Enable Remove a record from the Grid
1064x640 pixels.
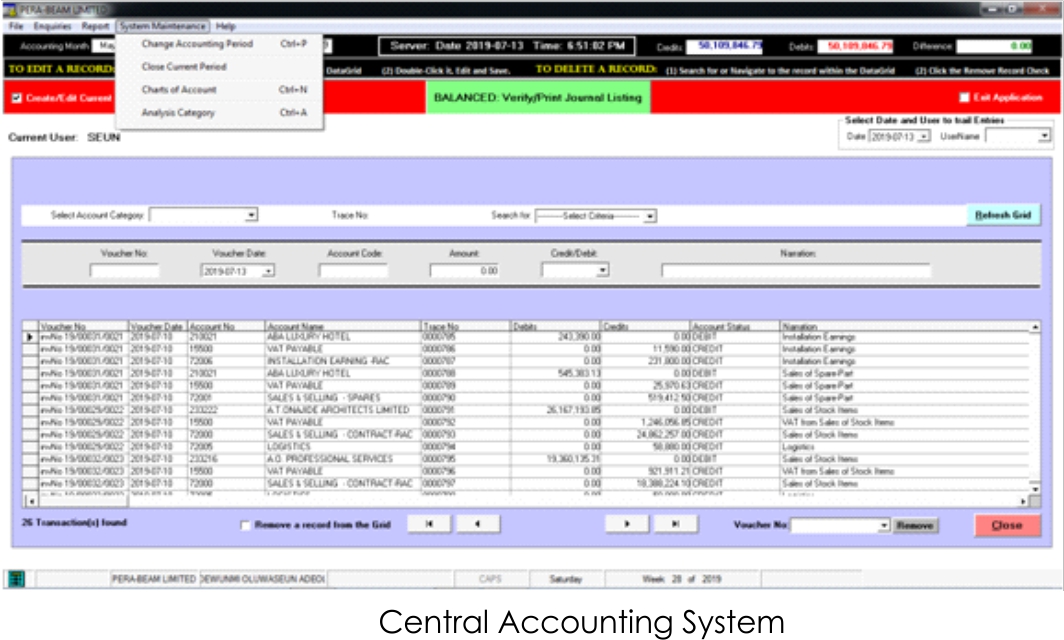(x=246, y=526)
